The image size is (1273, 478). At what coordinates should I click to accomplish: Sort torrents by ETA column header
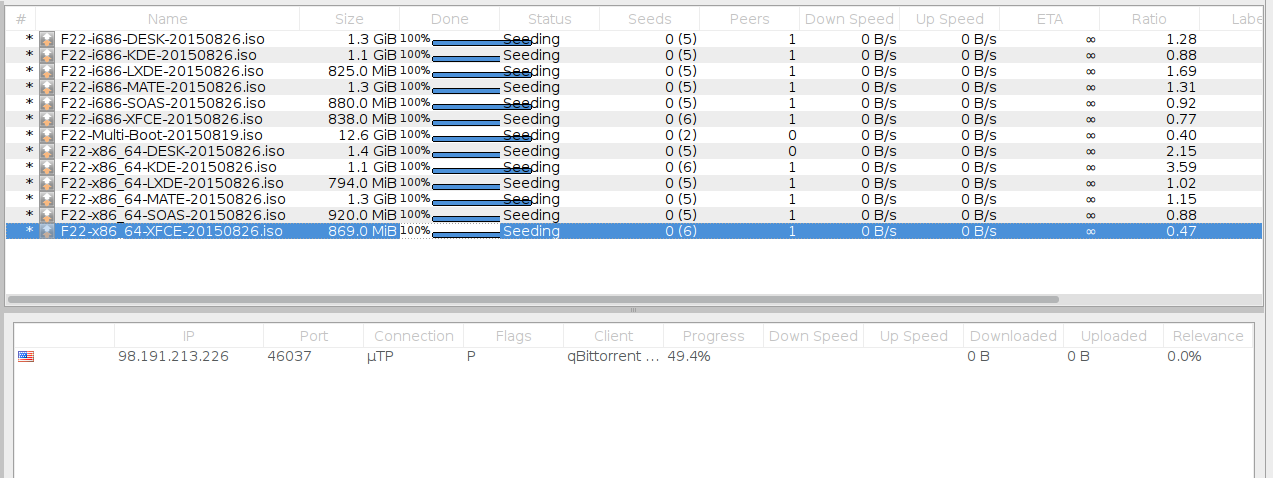pos(1049,19)
